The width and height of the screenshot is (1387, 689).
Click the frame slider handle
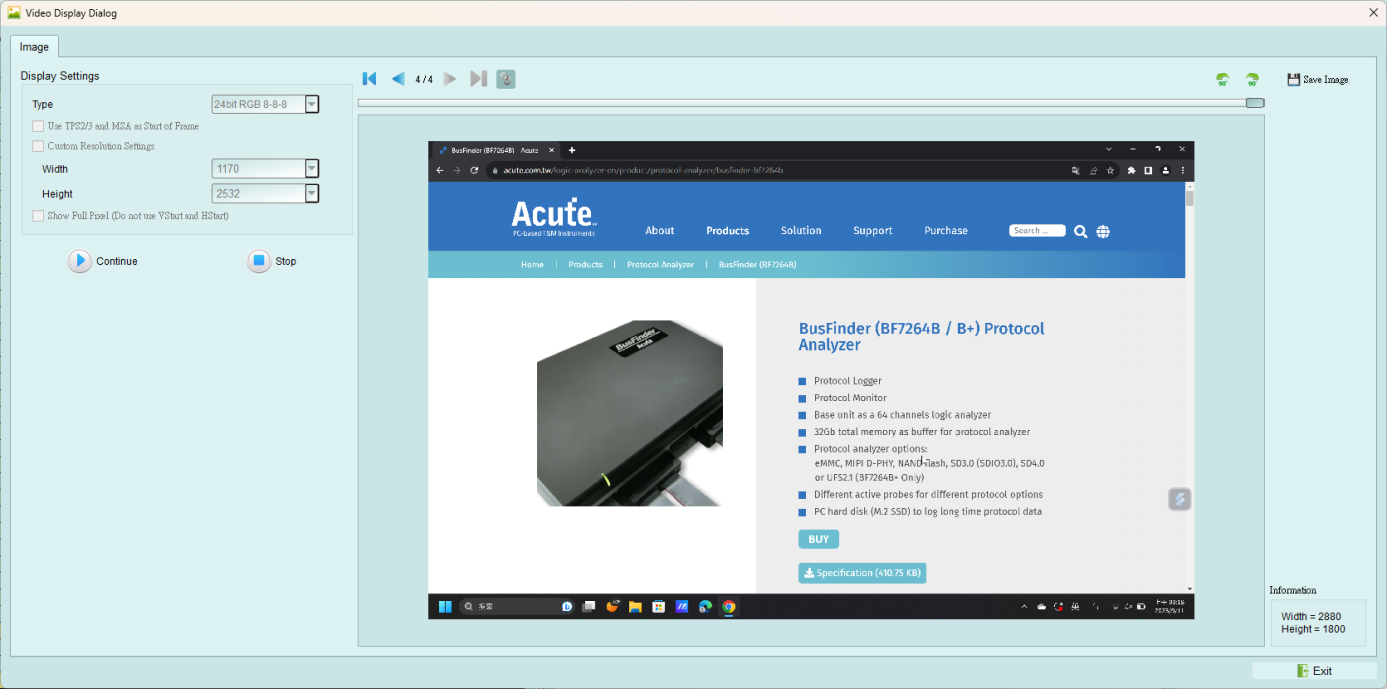click(1255, 103)
